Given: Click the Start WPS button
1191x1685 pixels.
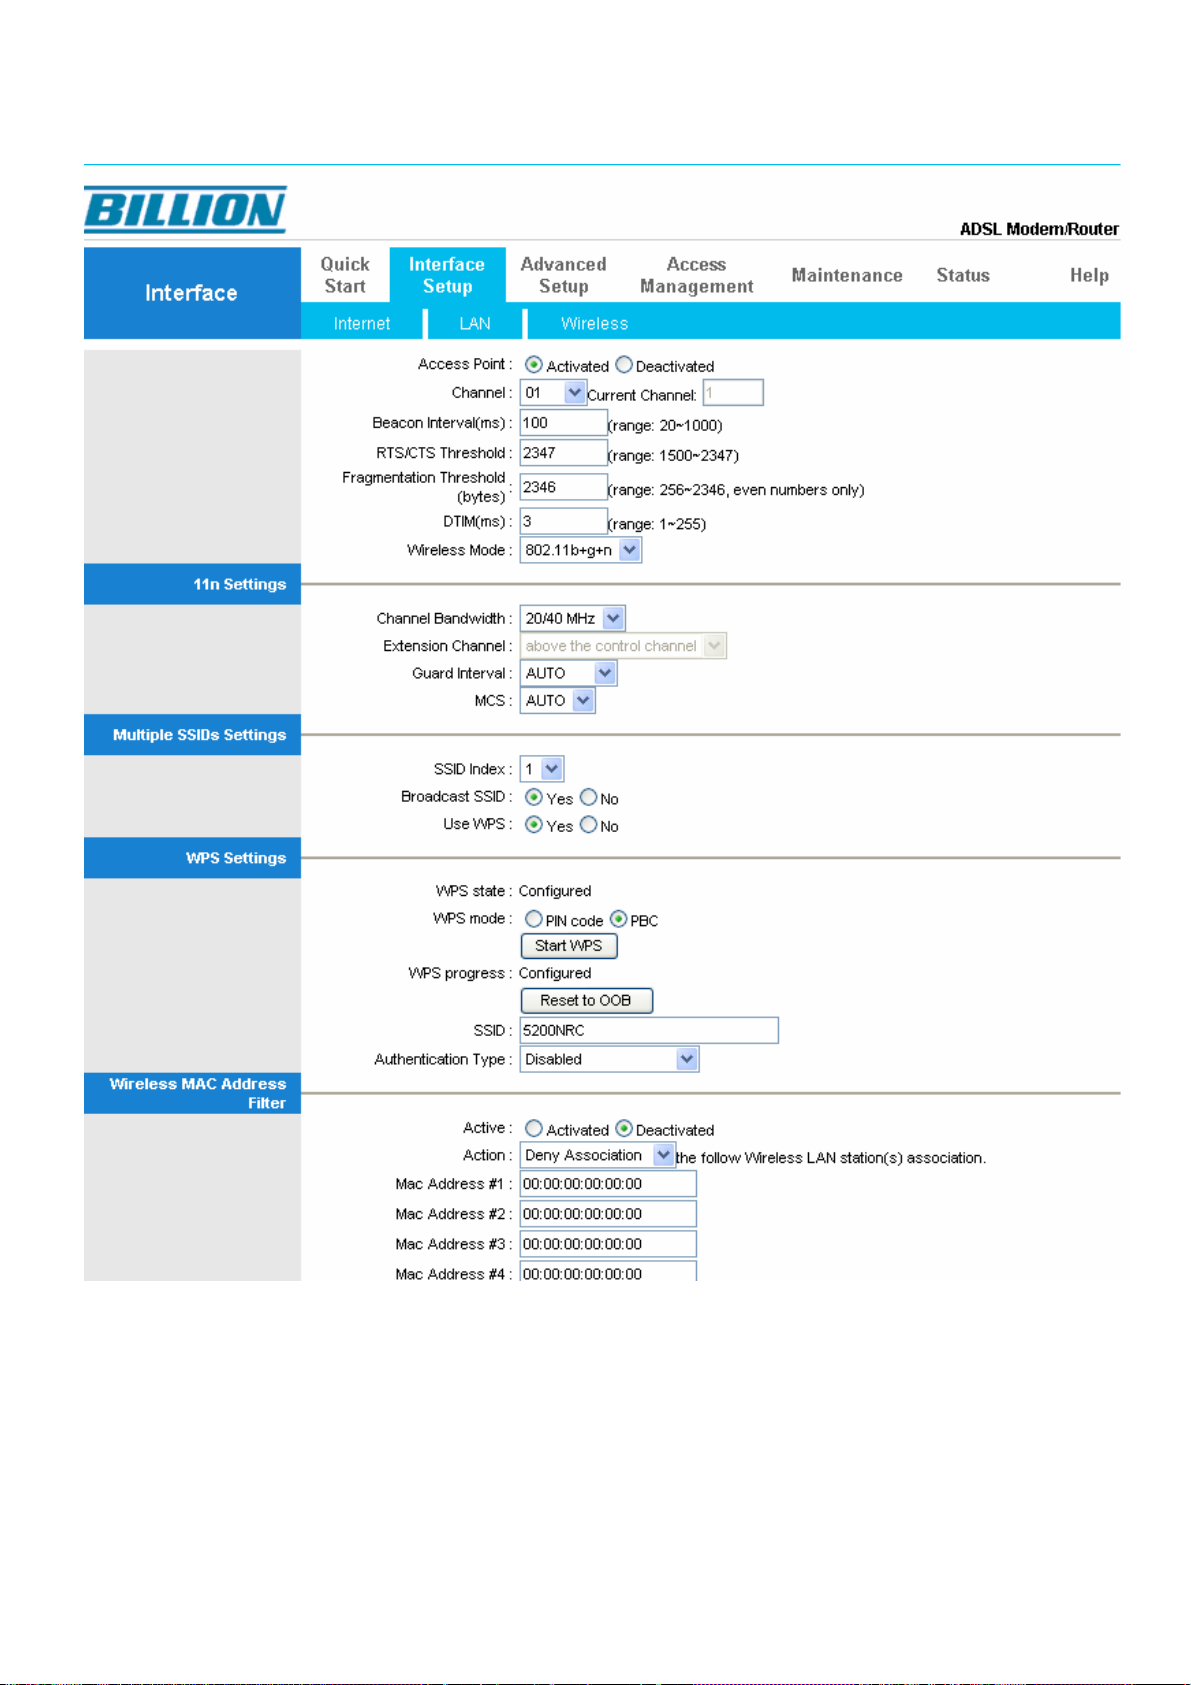Looking at the screenshot, I should (569, 946).
